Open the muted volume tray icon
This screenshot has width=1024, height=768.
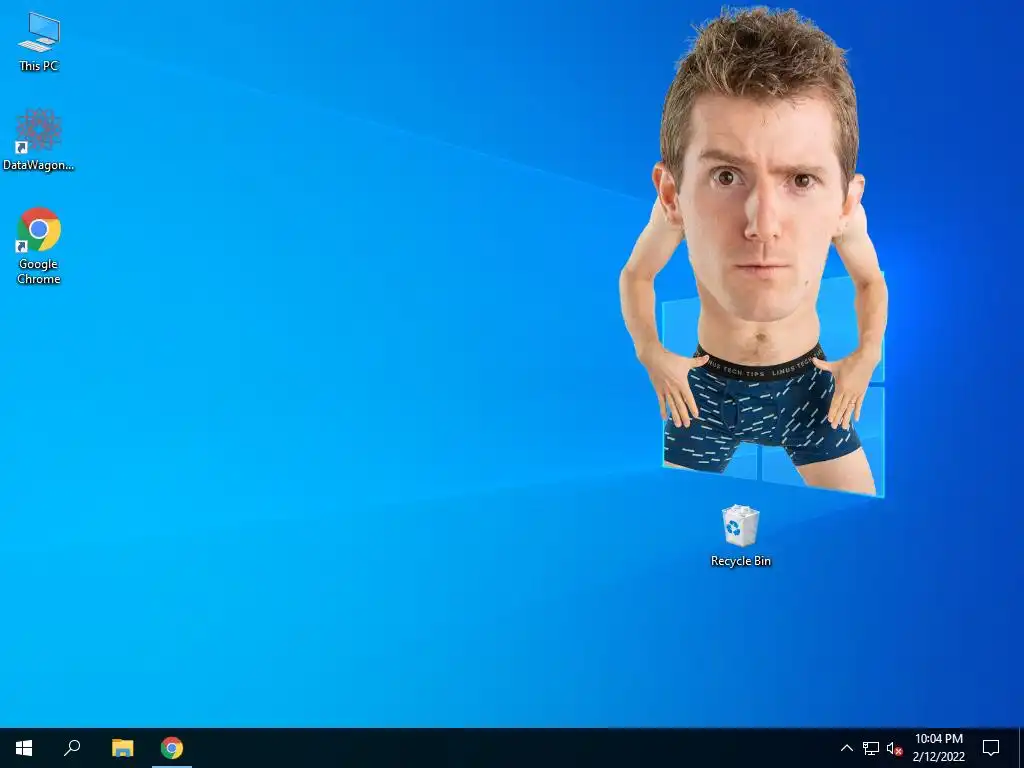click(894, 748)
